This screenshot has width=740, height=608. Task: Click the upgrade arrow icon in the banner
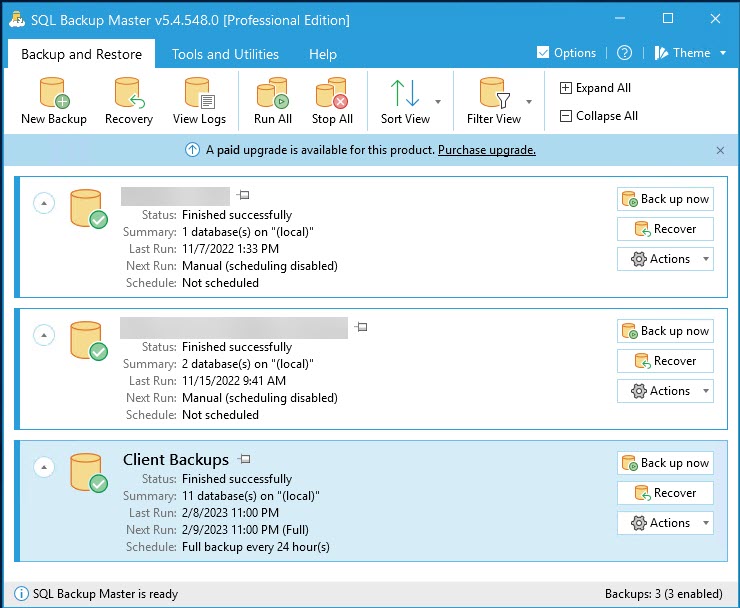tap(192, 150)
